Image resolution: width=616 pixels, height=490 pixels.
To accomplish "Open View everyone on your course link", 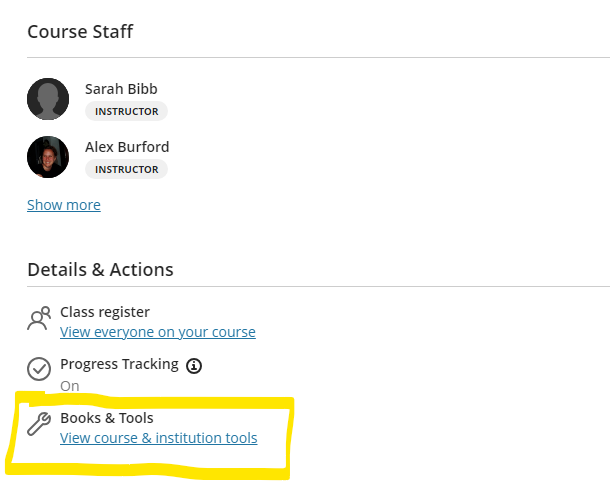I will click(158, 332).
